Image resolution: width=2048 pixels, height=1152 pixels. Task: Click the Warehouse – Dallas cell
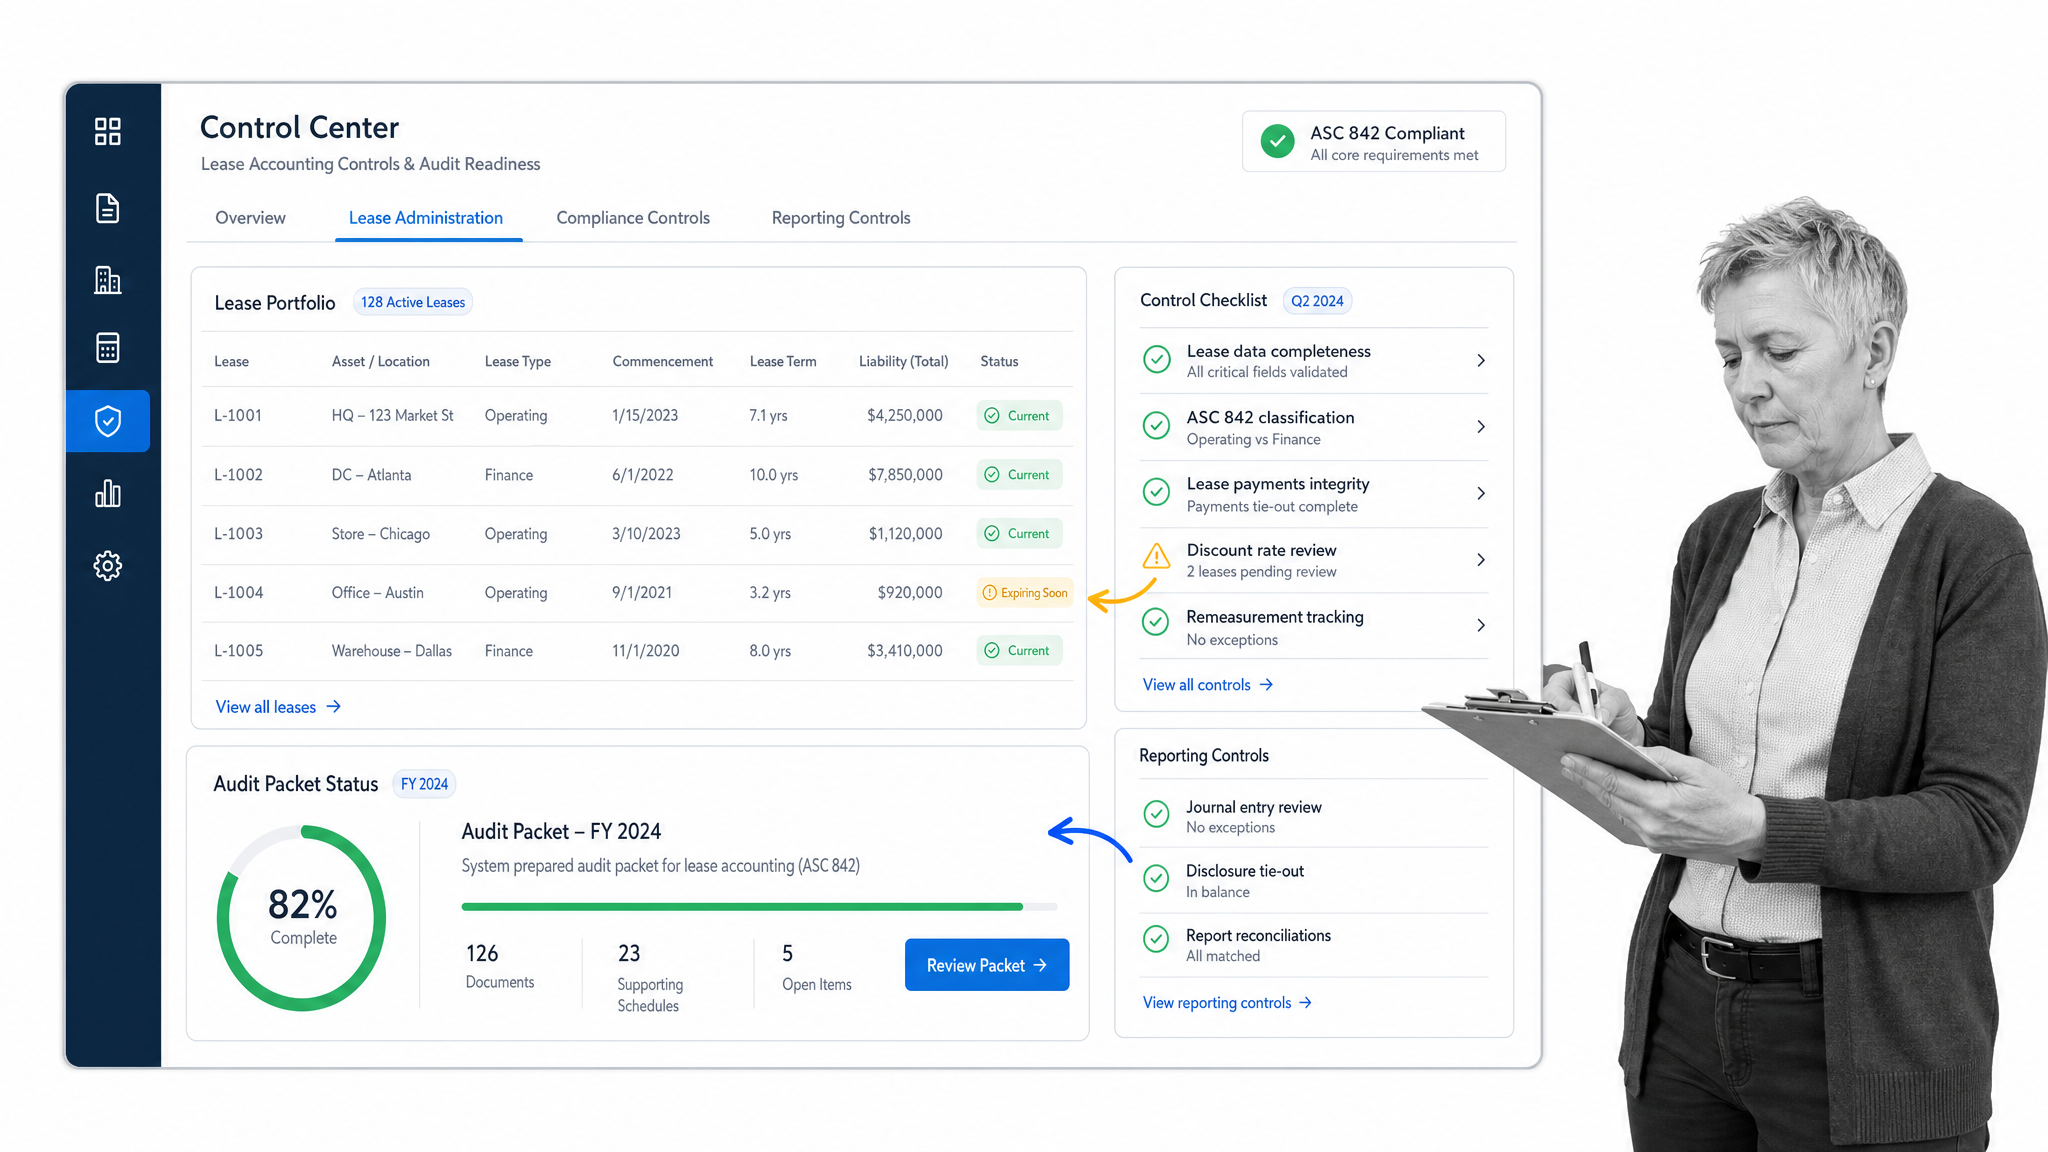pyautogui.click(x=392, y=651)
